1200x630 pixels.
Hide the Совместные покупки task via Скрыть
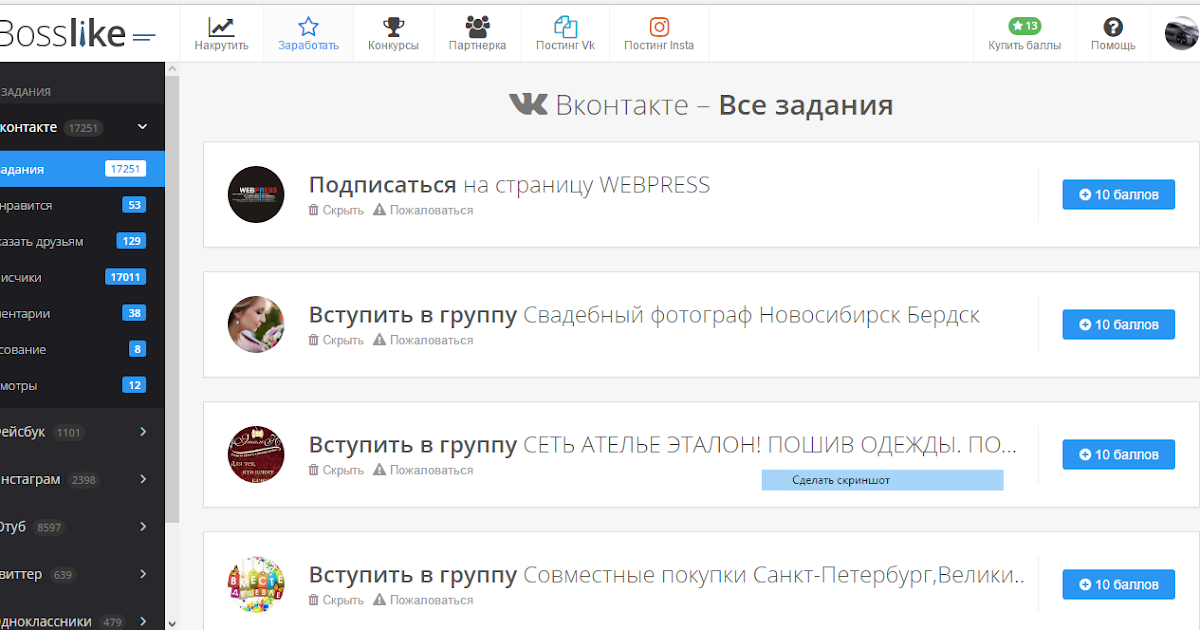point(336,600)
